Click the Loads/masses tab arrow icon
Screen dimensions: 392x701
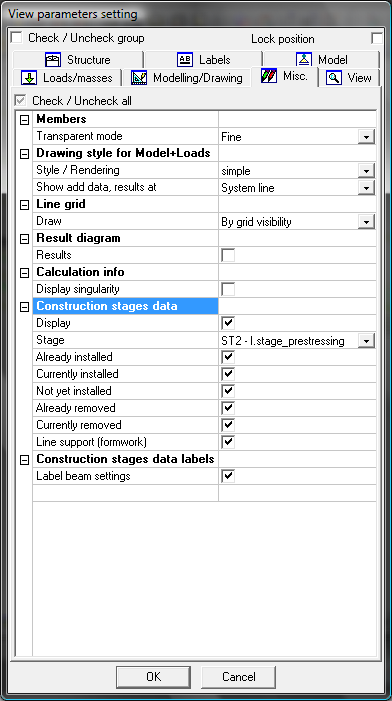click(29, 78)
